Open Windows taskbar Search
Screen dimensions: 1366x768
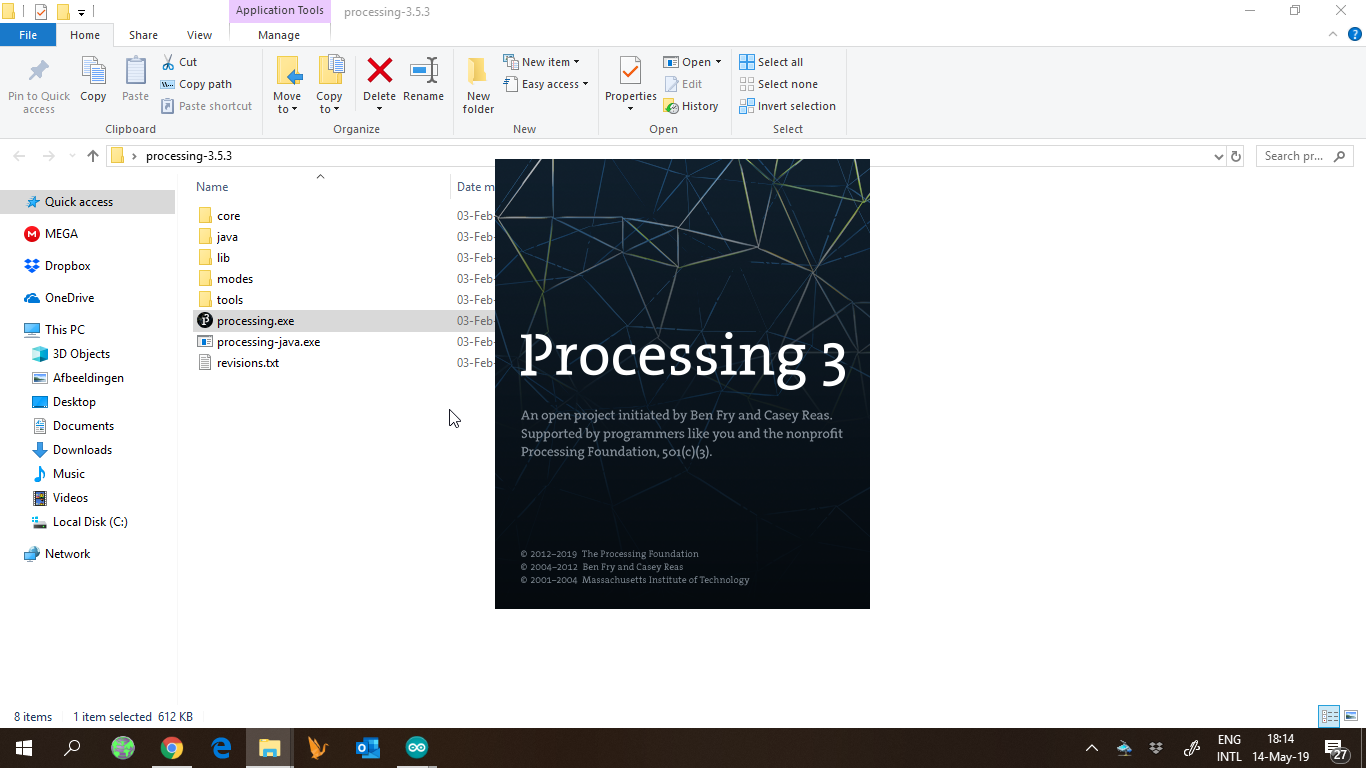tap(72, 748)
